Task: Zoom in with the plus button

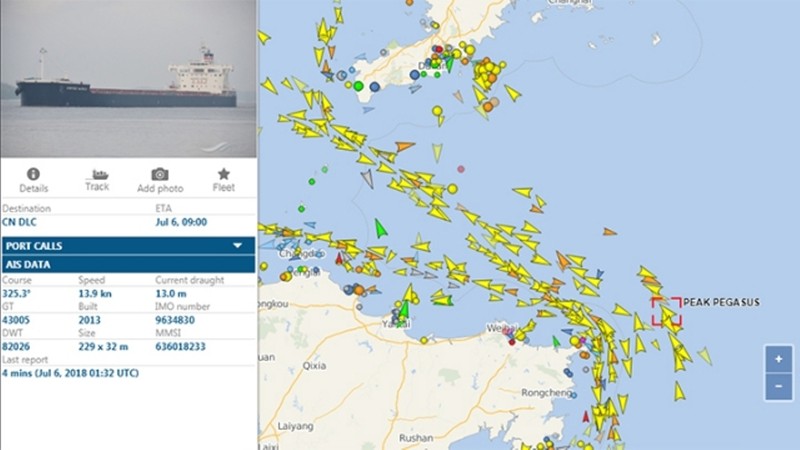Action: (779, 359)
